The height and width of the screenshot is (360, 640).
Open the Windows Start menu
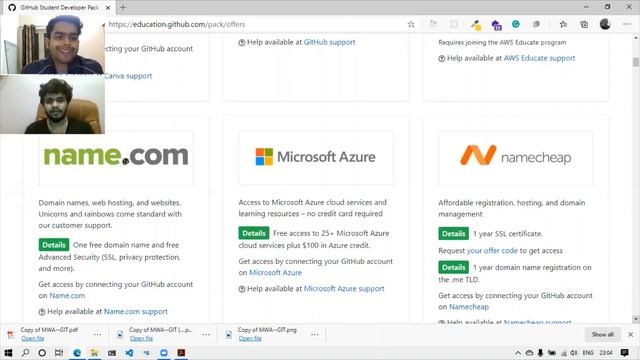[x=8, y=353]
